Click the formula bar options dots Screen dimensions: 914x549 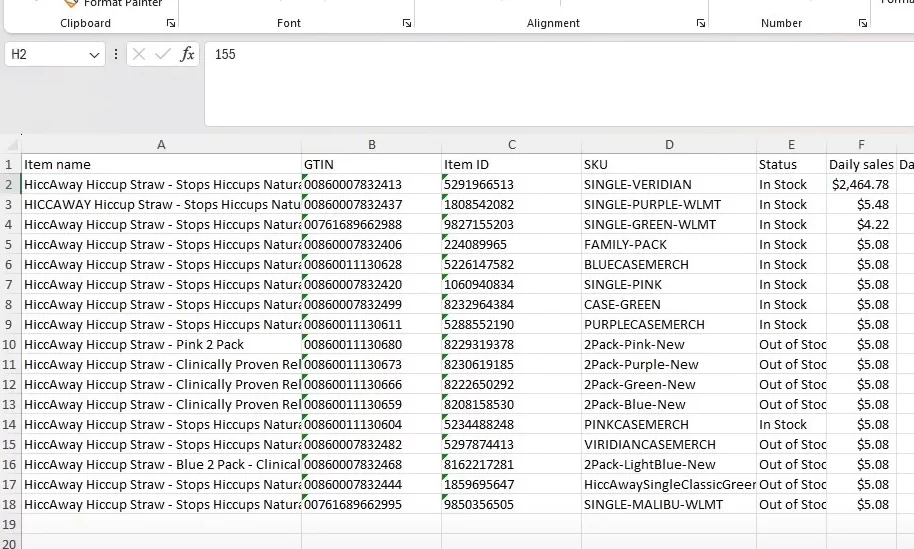[116, 54]
